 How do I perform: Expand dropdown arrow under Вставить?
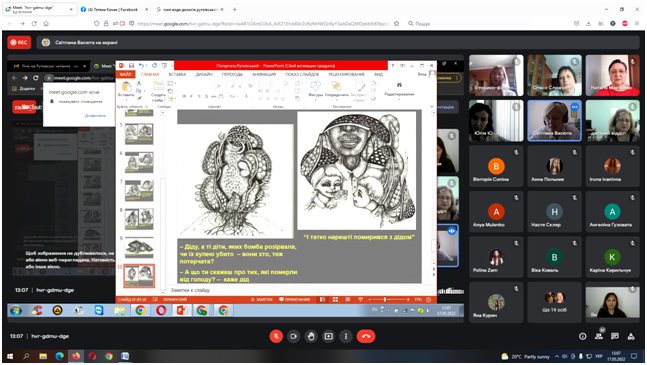pos(126,99)
